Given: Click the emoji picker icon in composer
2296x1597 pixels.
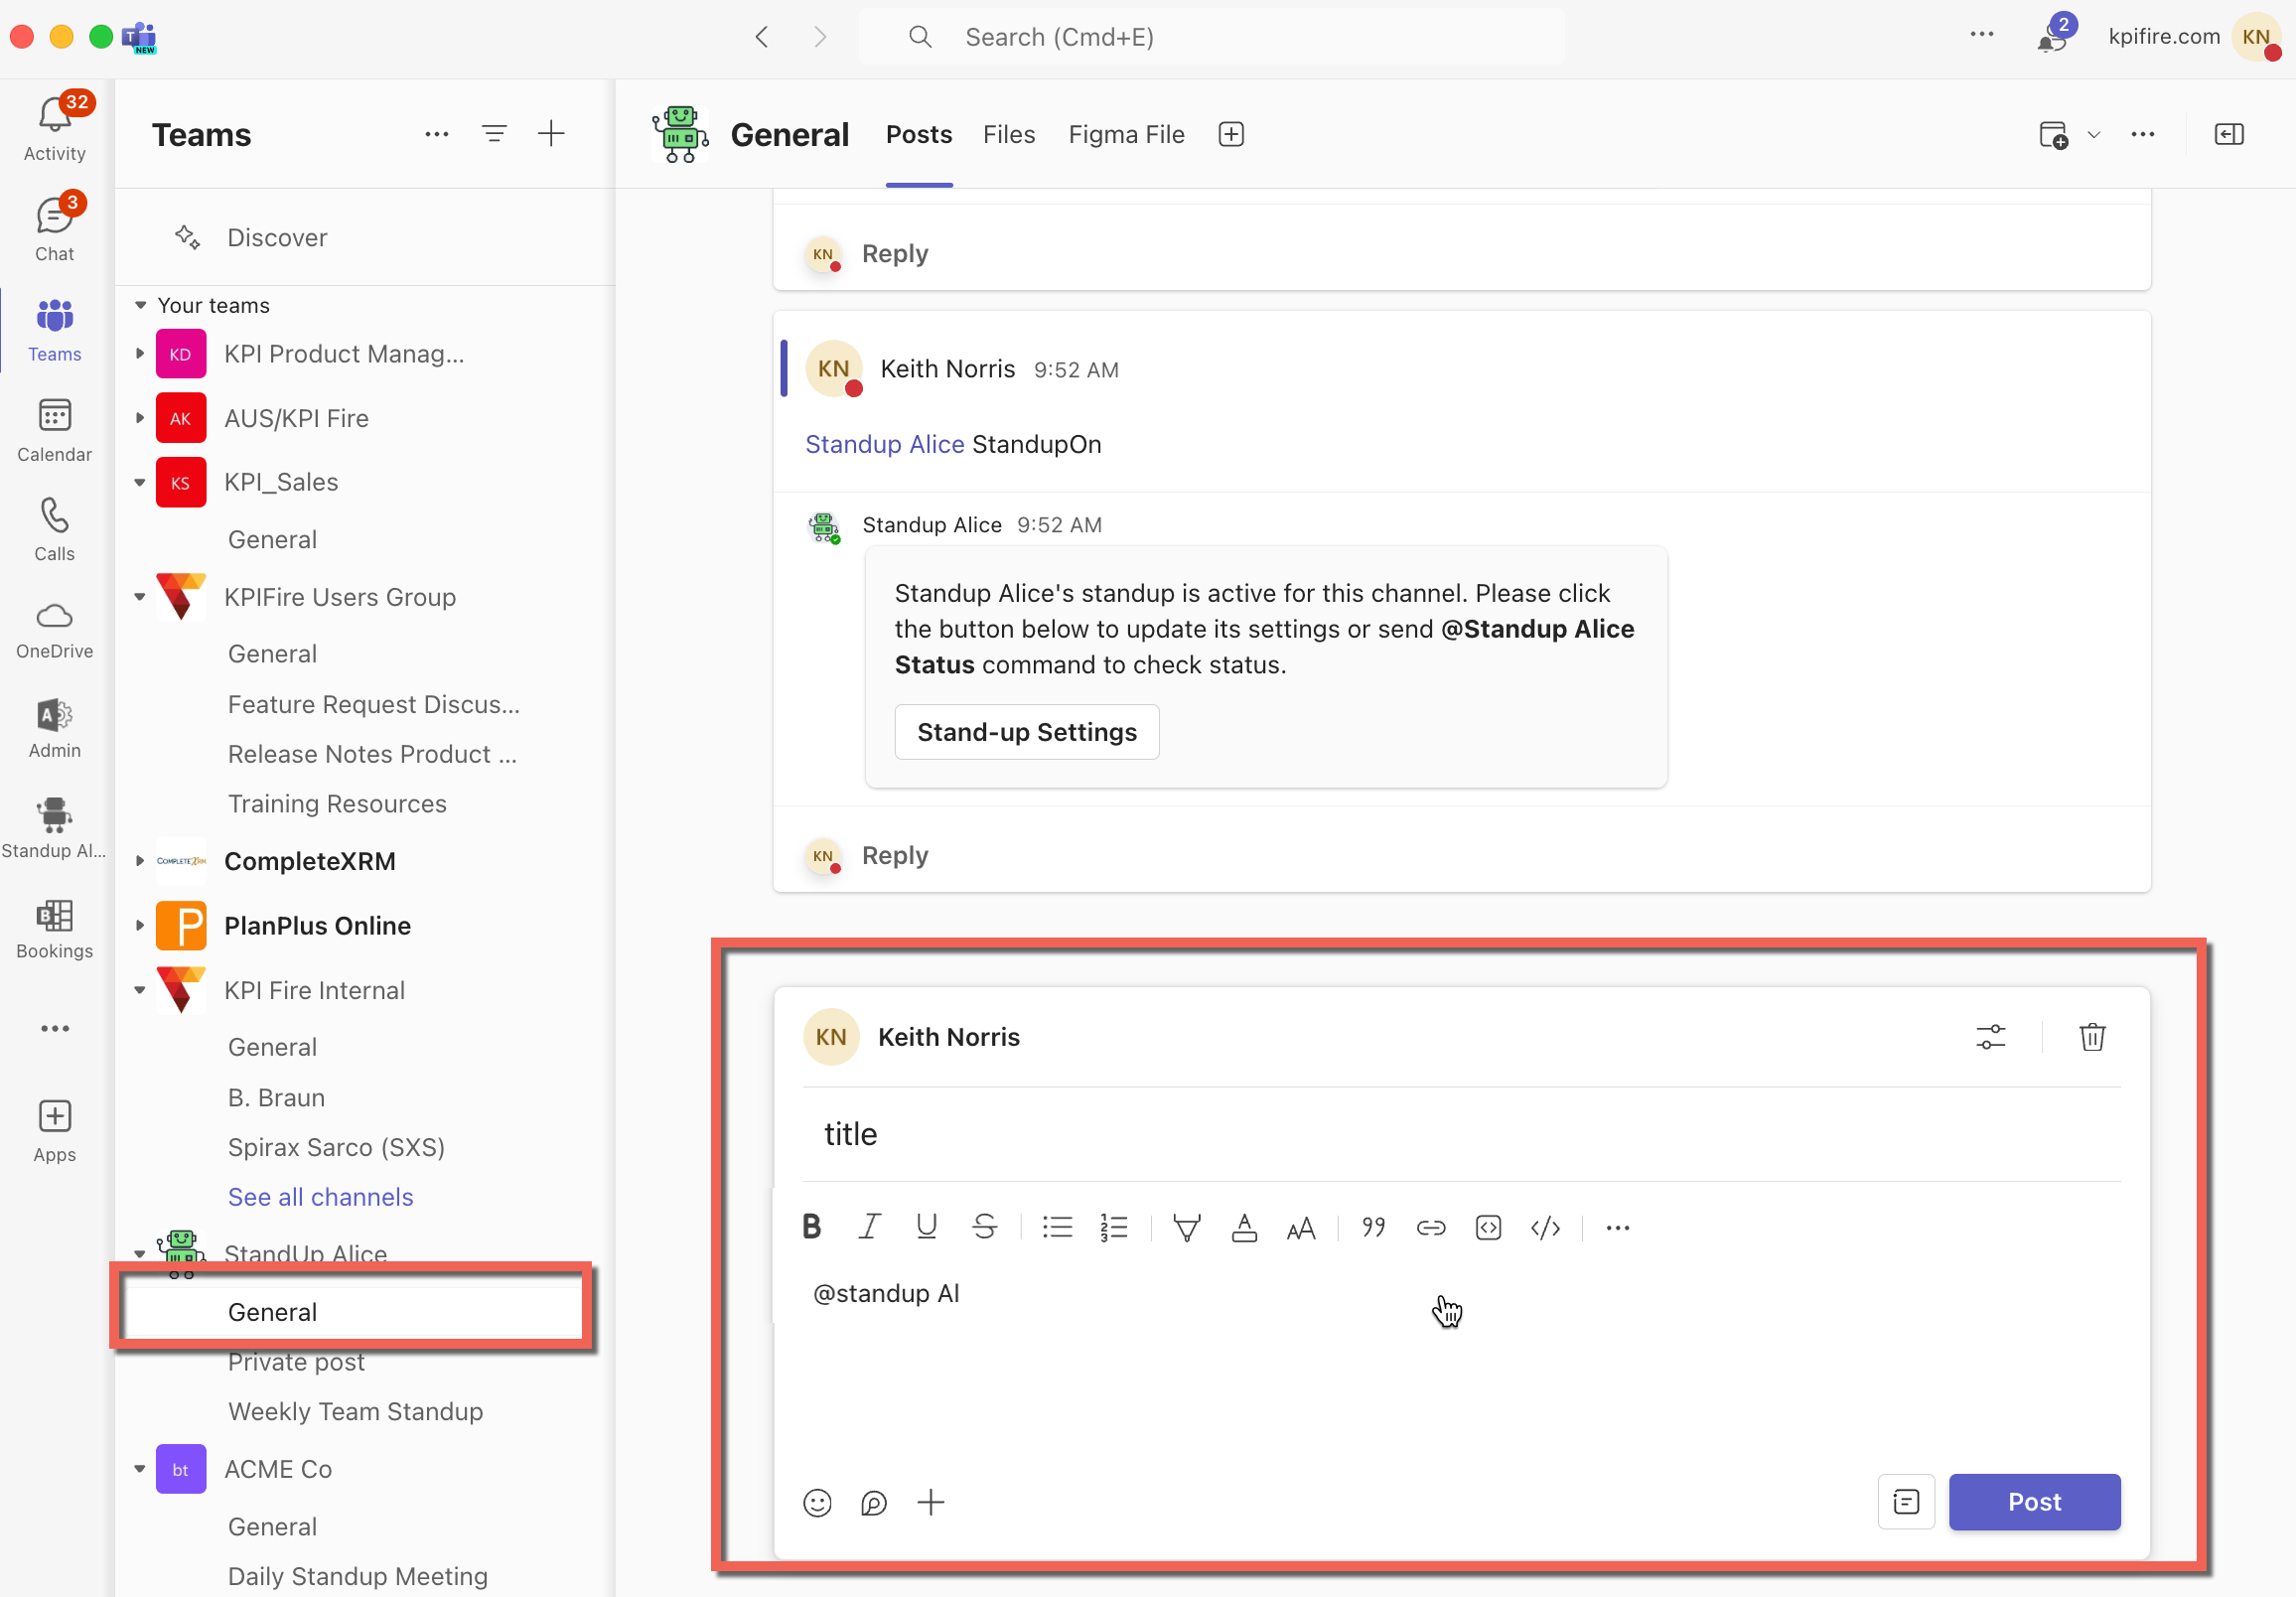Looking at the screenshot, I should pyautogui.click(x=817, y=1502).
